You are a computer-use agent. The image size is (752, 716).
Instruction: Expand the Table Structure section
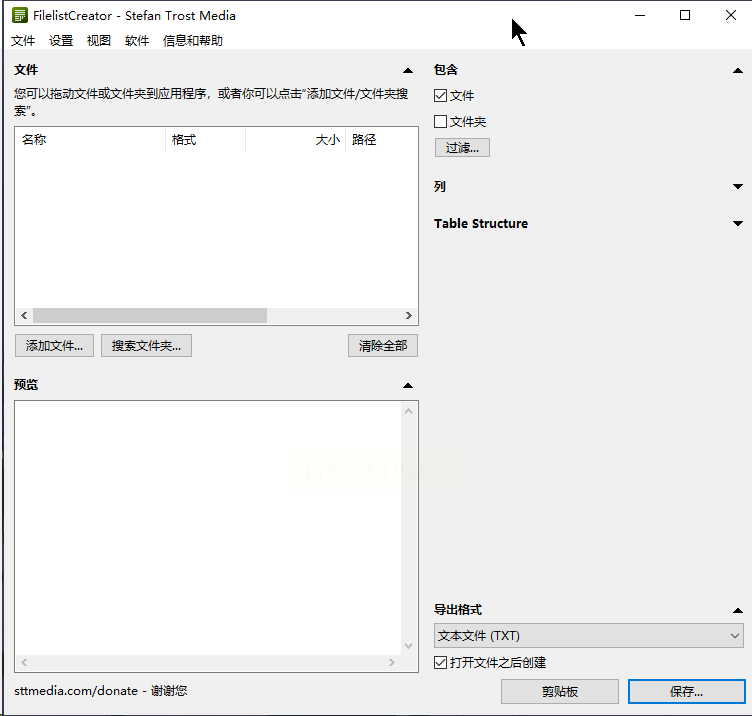click(x=738, y=223)
